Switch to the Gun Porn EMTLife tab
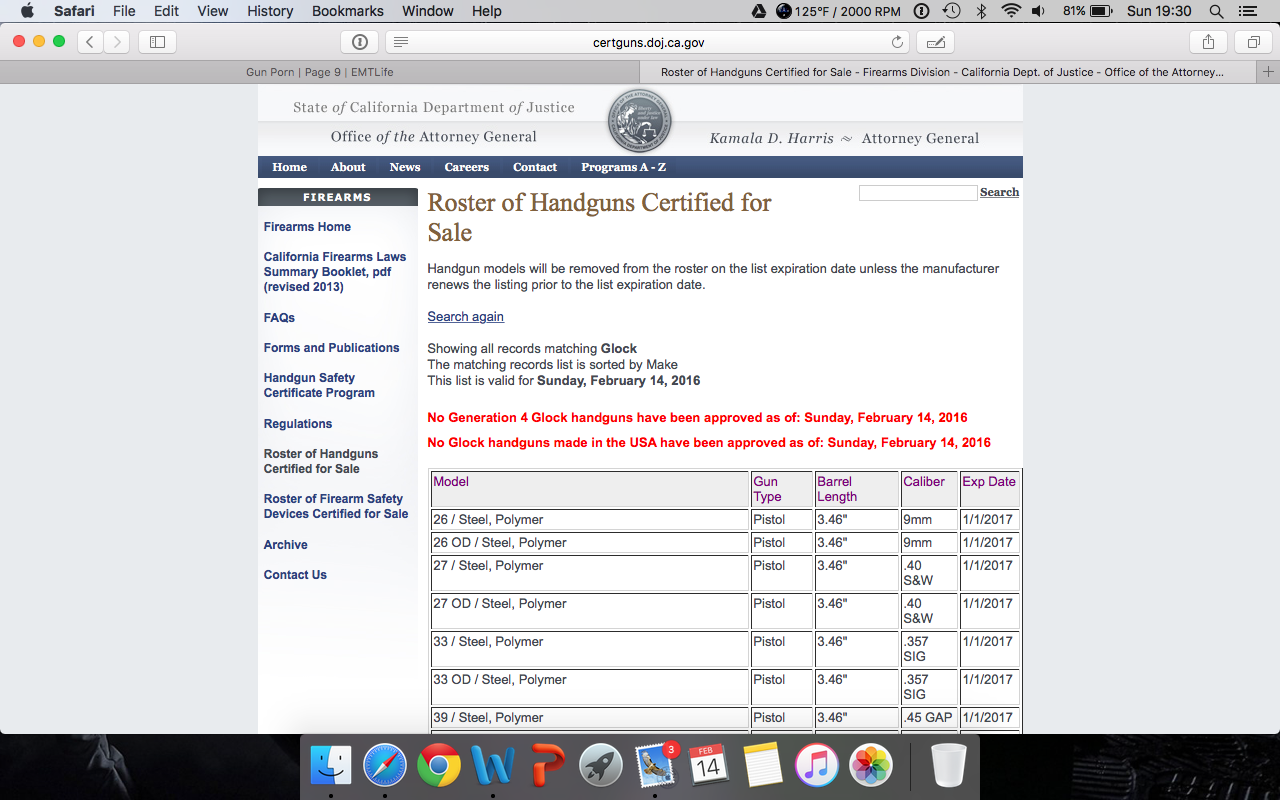This screenshot has width=1280, height=800. (x=320, y=72)
